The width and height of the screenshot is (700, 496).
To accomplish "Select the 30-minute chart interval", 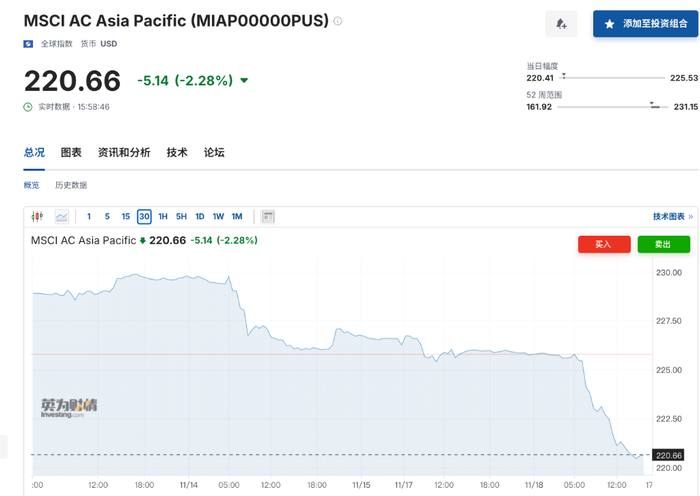I will point(144,216).
